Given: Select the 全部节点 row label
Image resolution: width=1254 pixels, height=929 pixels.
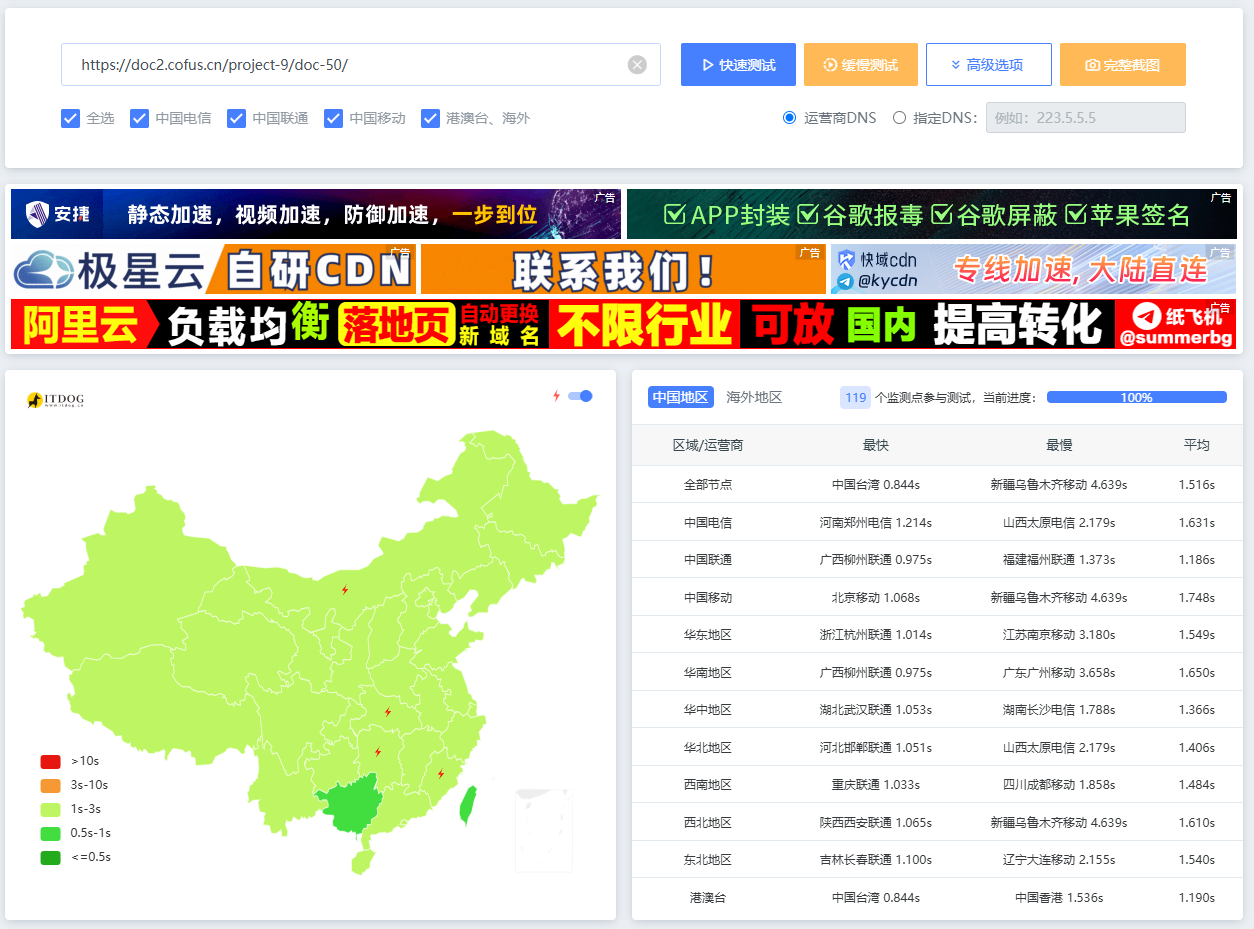Looking at the screenshot, I should [708, 485].
